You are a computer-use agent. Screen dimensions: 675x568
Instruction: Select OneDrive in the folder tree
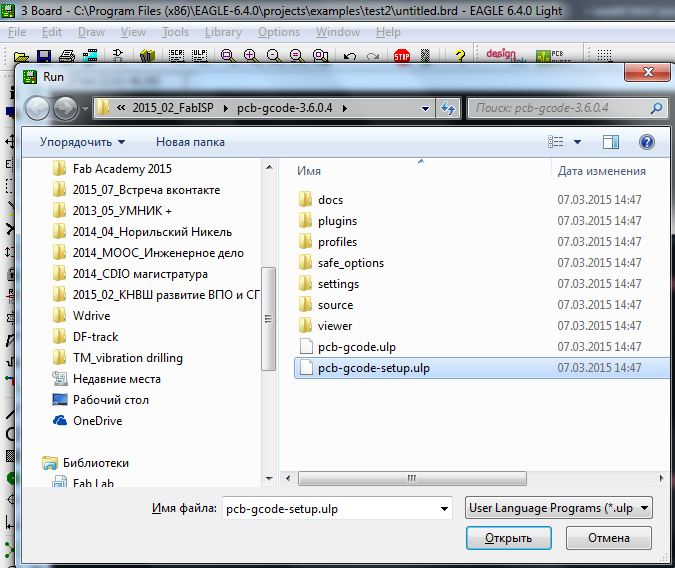(98, 421)
